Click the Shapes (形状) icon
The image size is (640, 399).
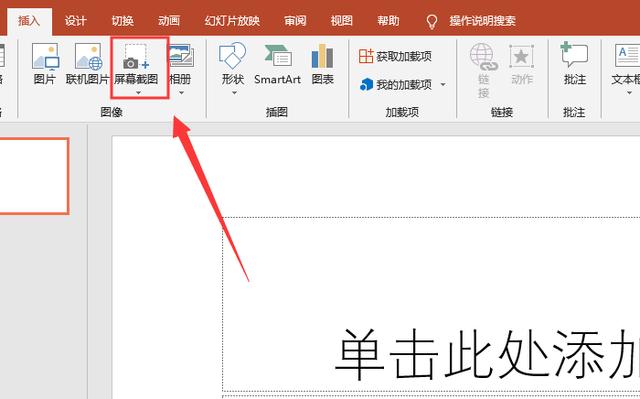(233, 56)
